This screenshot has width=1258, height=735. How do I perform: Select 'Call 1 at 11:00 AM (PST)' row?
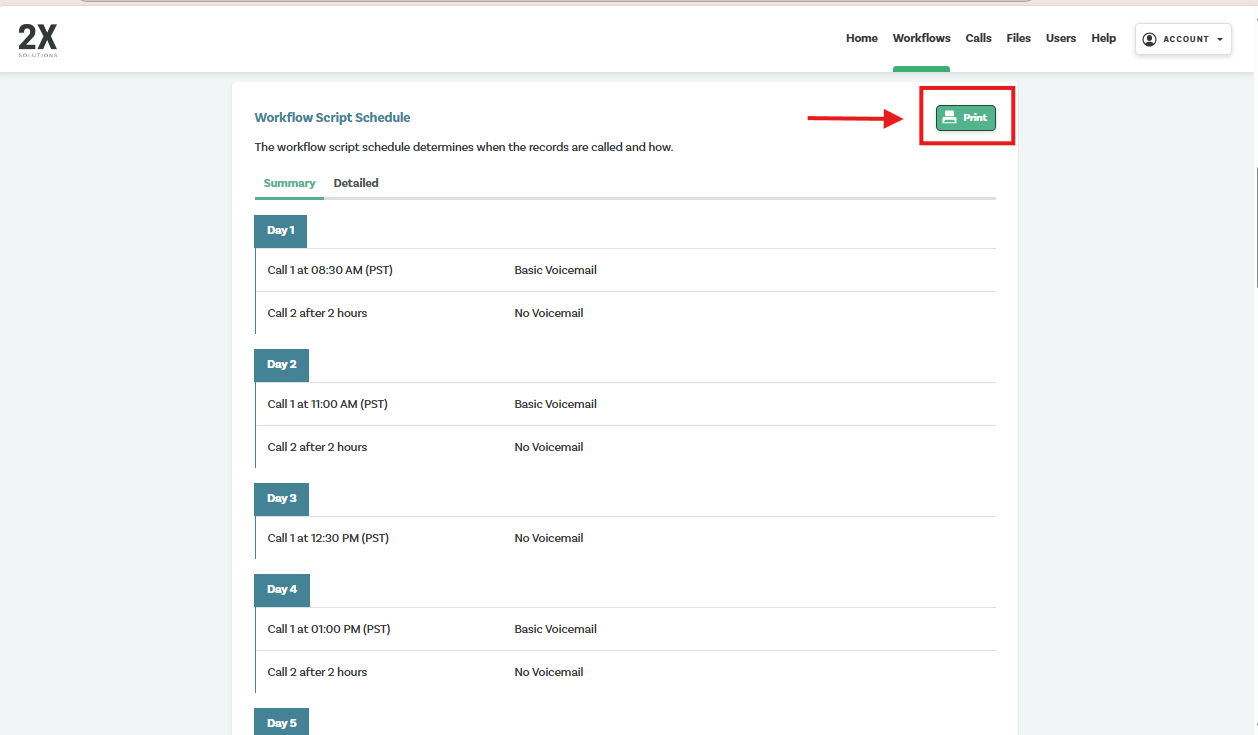tap(626, 404)
